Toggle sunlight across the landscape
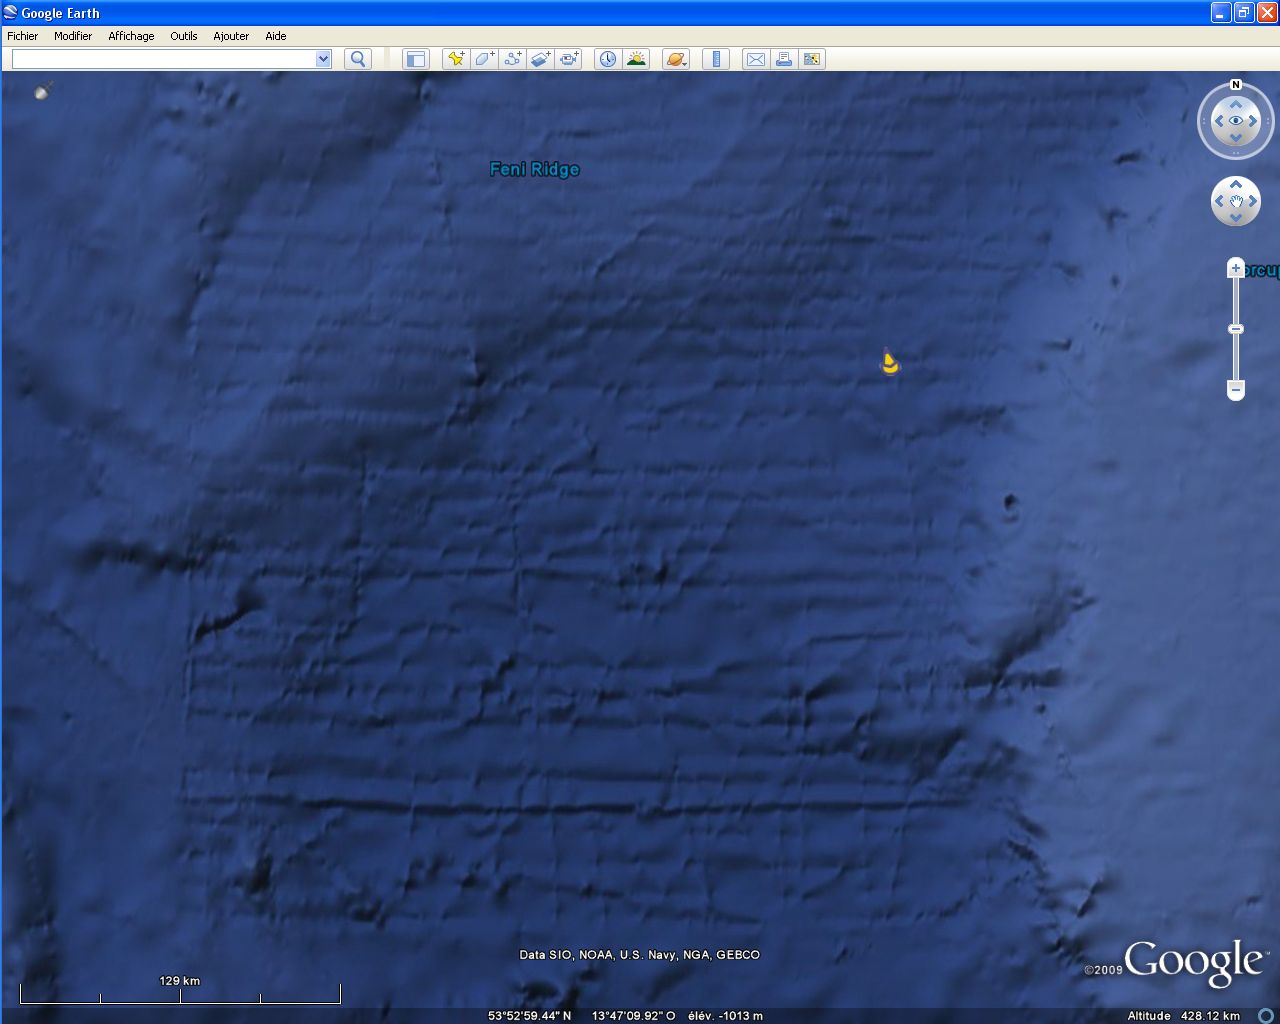This screenshot has width=1280, height=1024. tap(636, 59)
